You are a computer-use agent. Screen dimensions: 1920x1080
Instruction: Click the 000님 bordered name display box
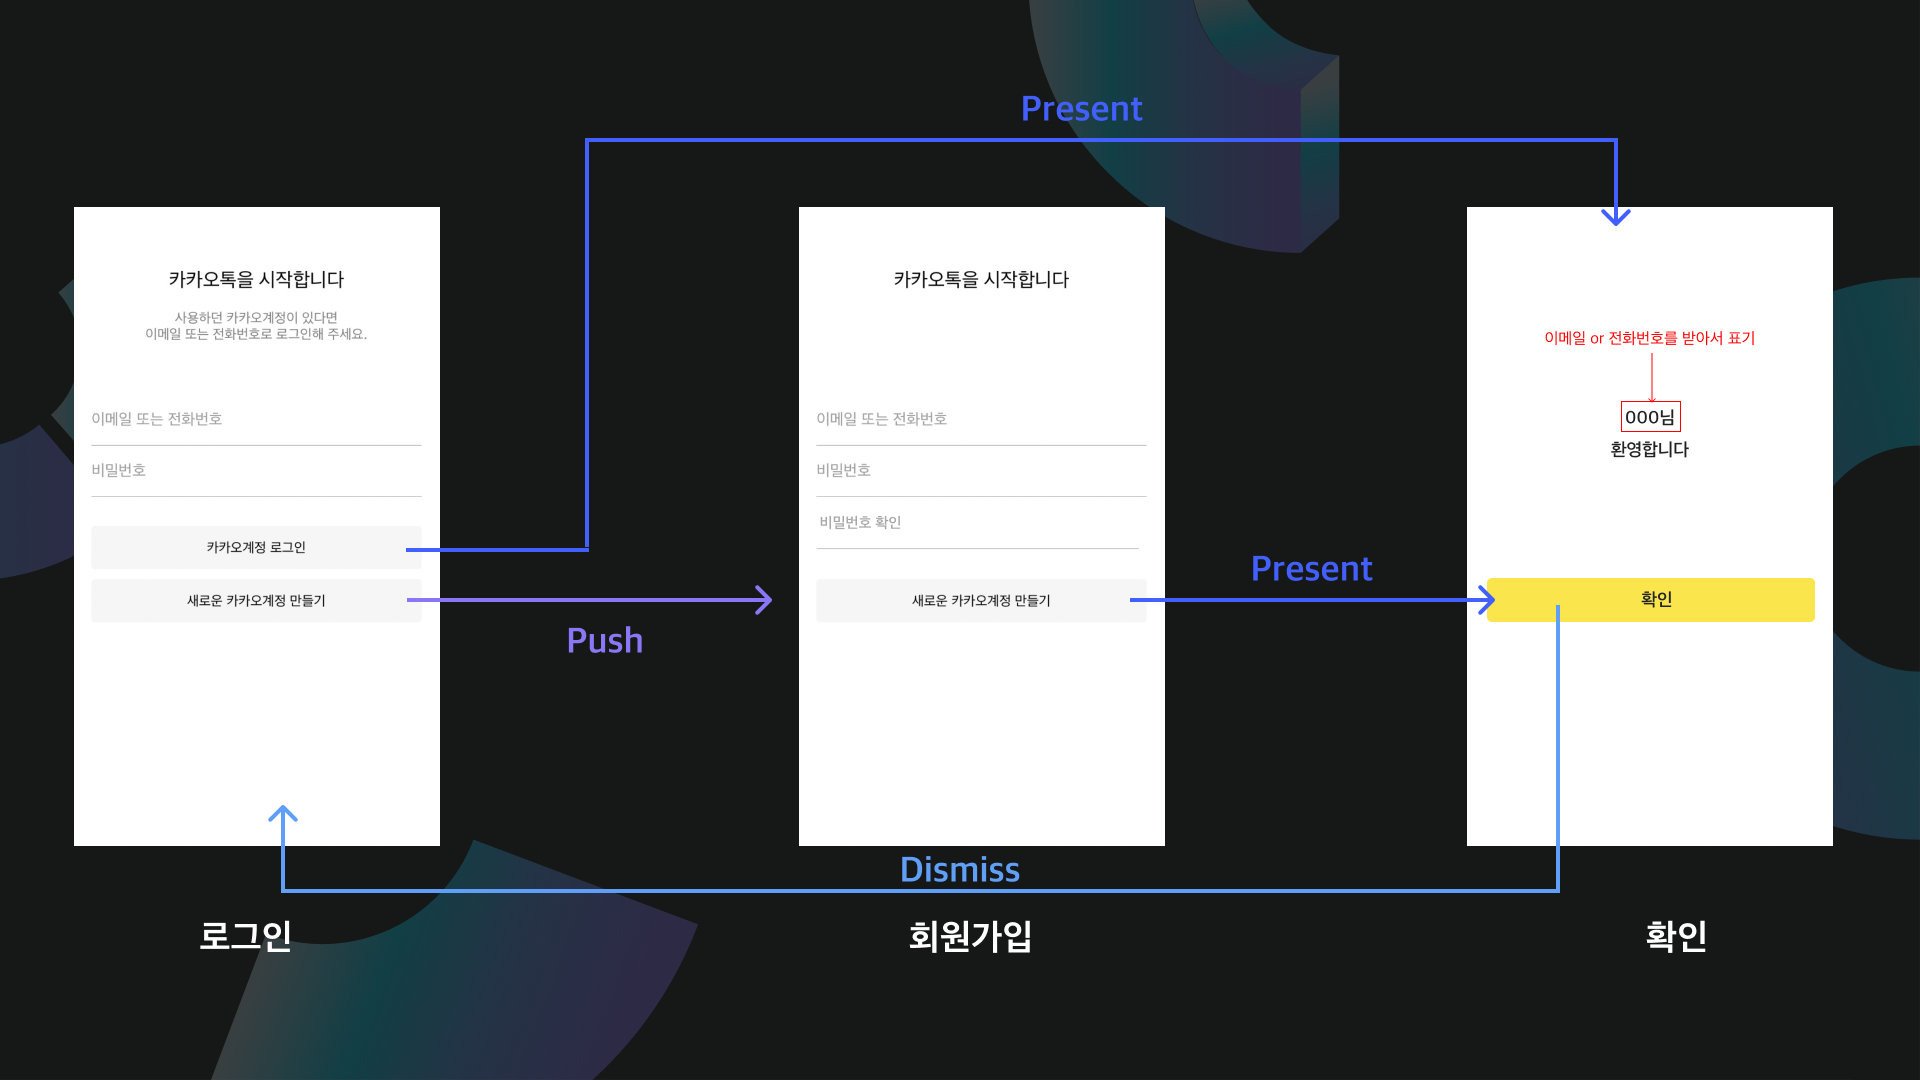click(x=1648, y=417)
